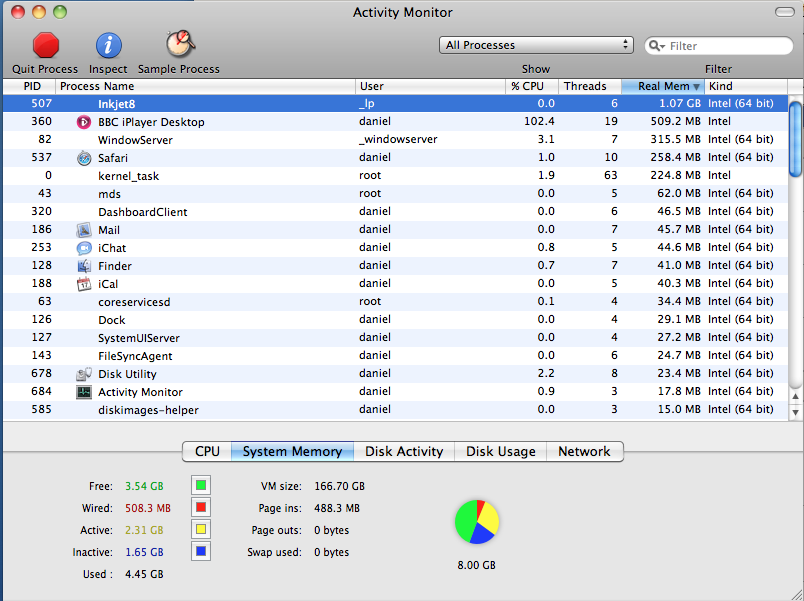Open the Inspect info icon
Viewport: 804px width, 601px height.
point(108,46)
